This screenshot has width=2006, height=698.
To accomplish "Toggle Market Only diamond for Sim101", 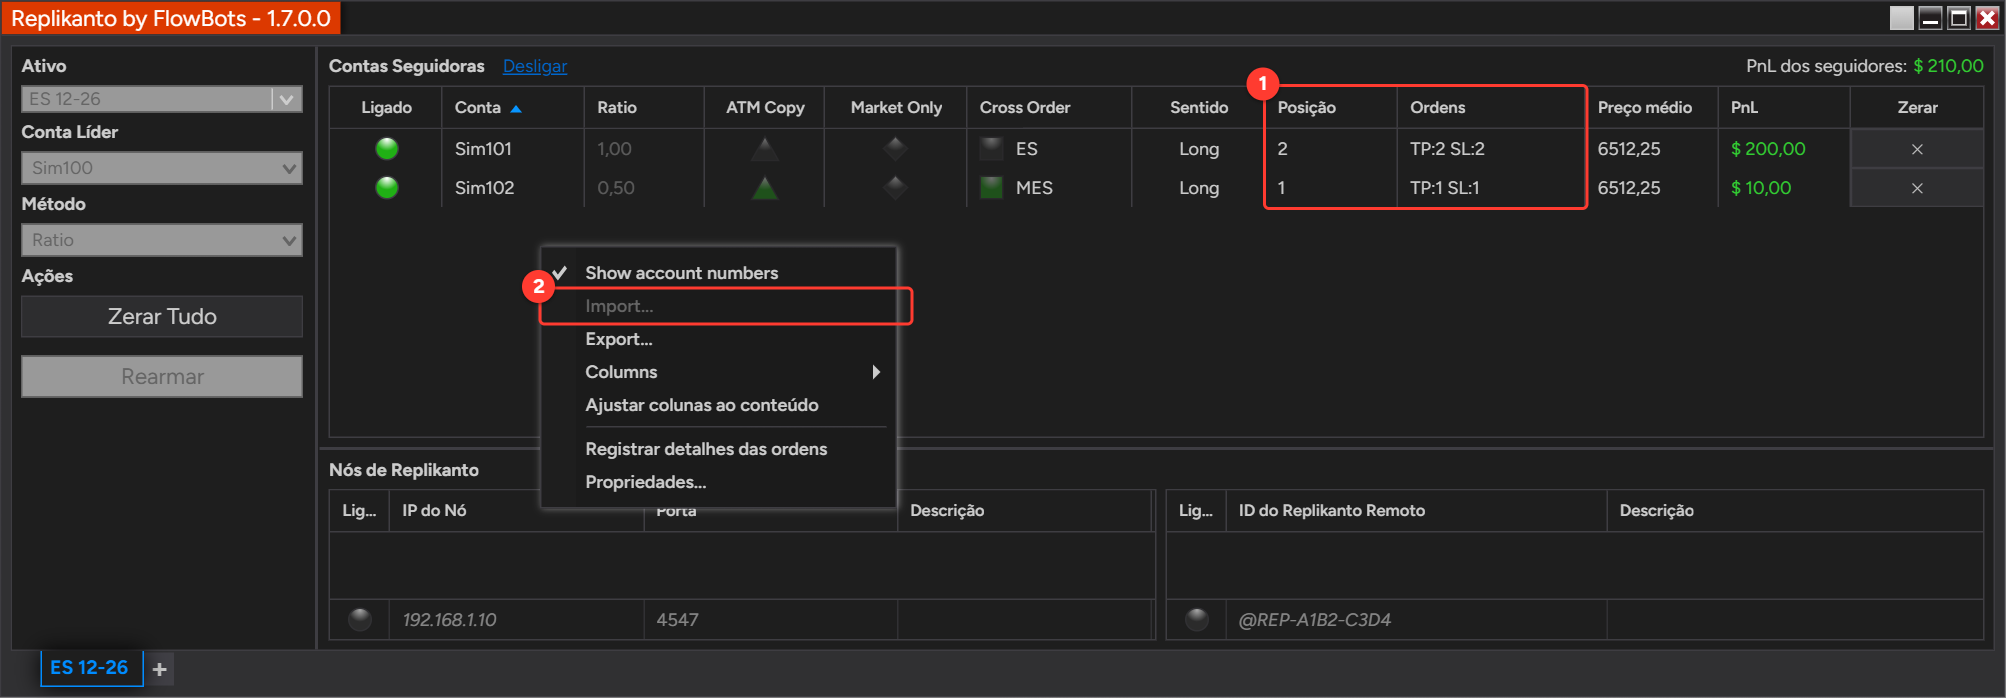I will click(895, 149).
